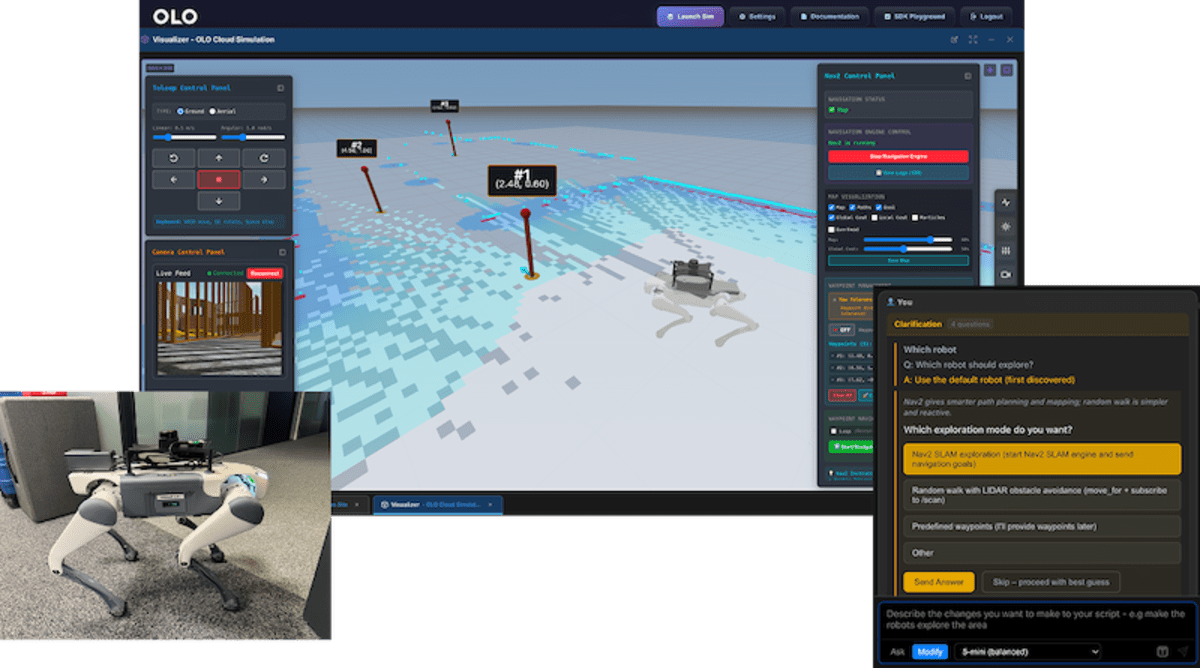Select the Visualizer - OLO Cloud tab
Image resolution: width=1200 pixels, height=668 pixels.
438,505
